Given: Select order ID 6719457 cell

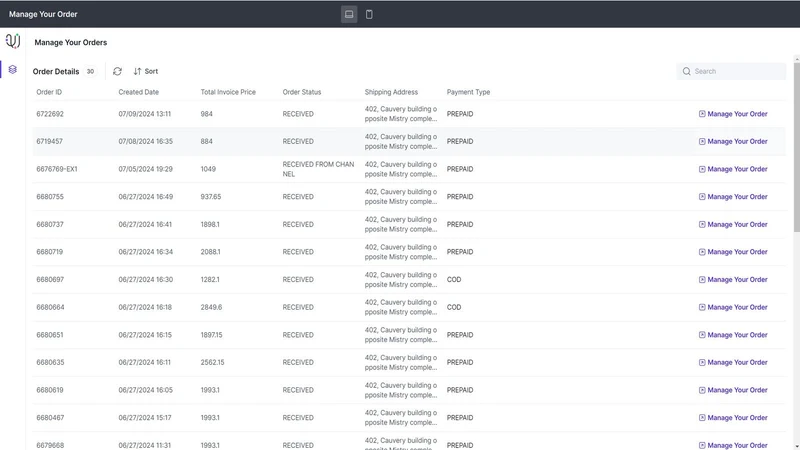Looking at the screenshot, I should point(49,141).
